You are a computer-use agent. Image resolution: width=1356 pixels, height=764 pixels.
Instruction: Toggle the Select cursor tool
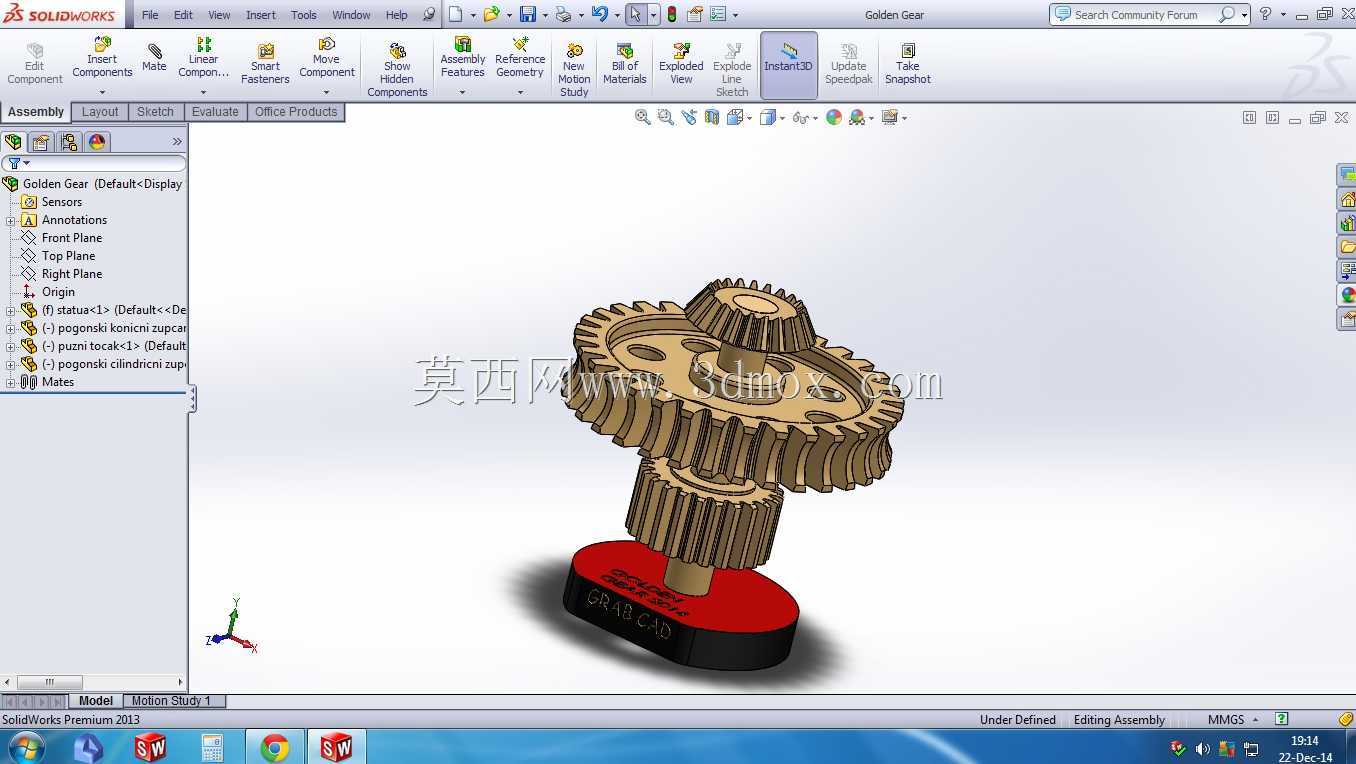(635, 14)
